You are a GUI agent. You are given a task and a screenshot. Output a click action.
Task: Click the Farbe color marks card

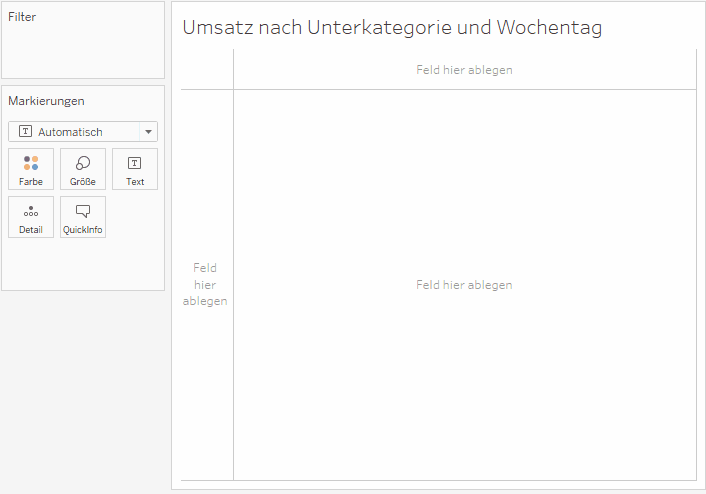click(31, 169)
